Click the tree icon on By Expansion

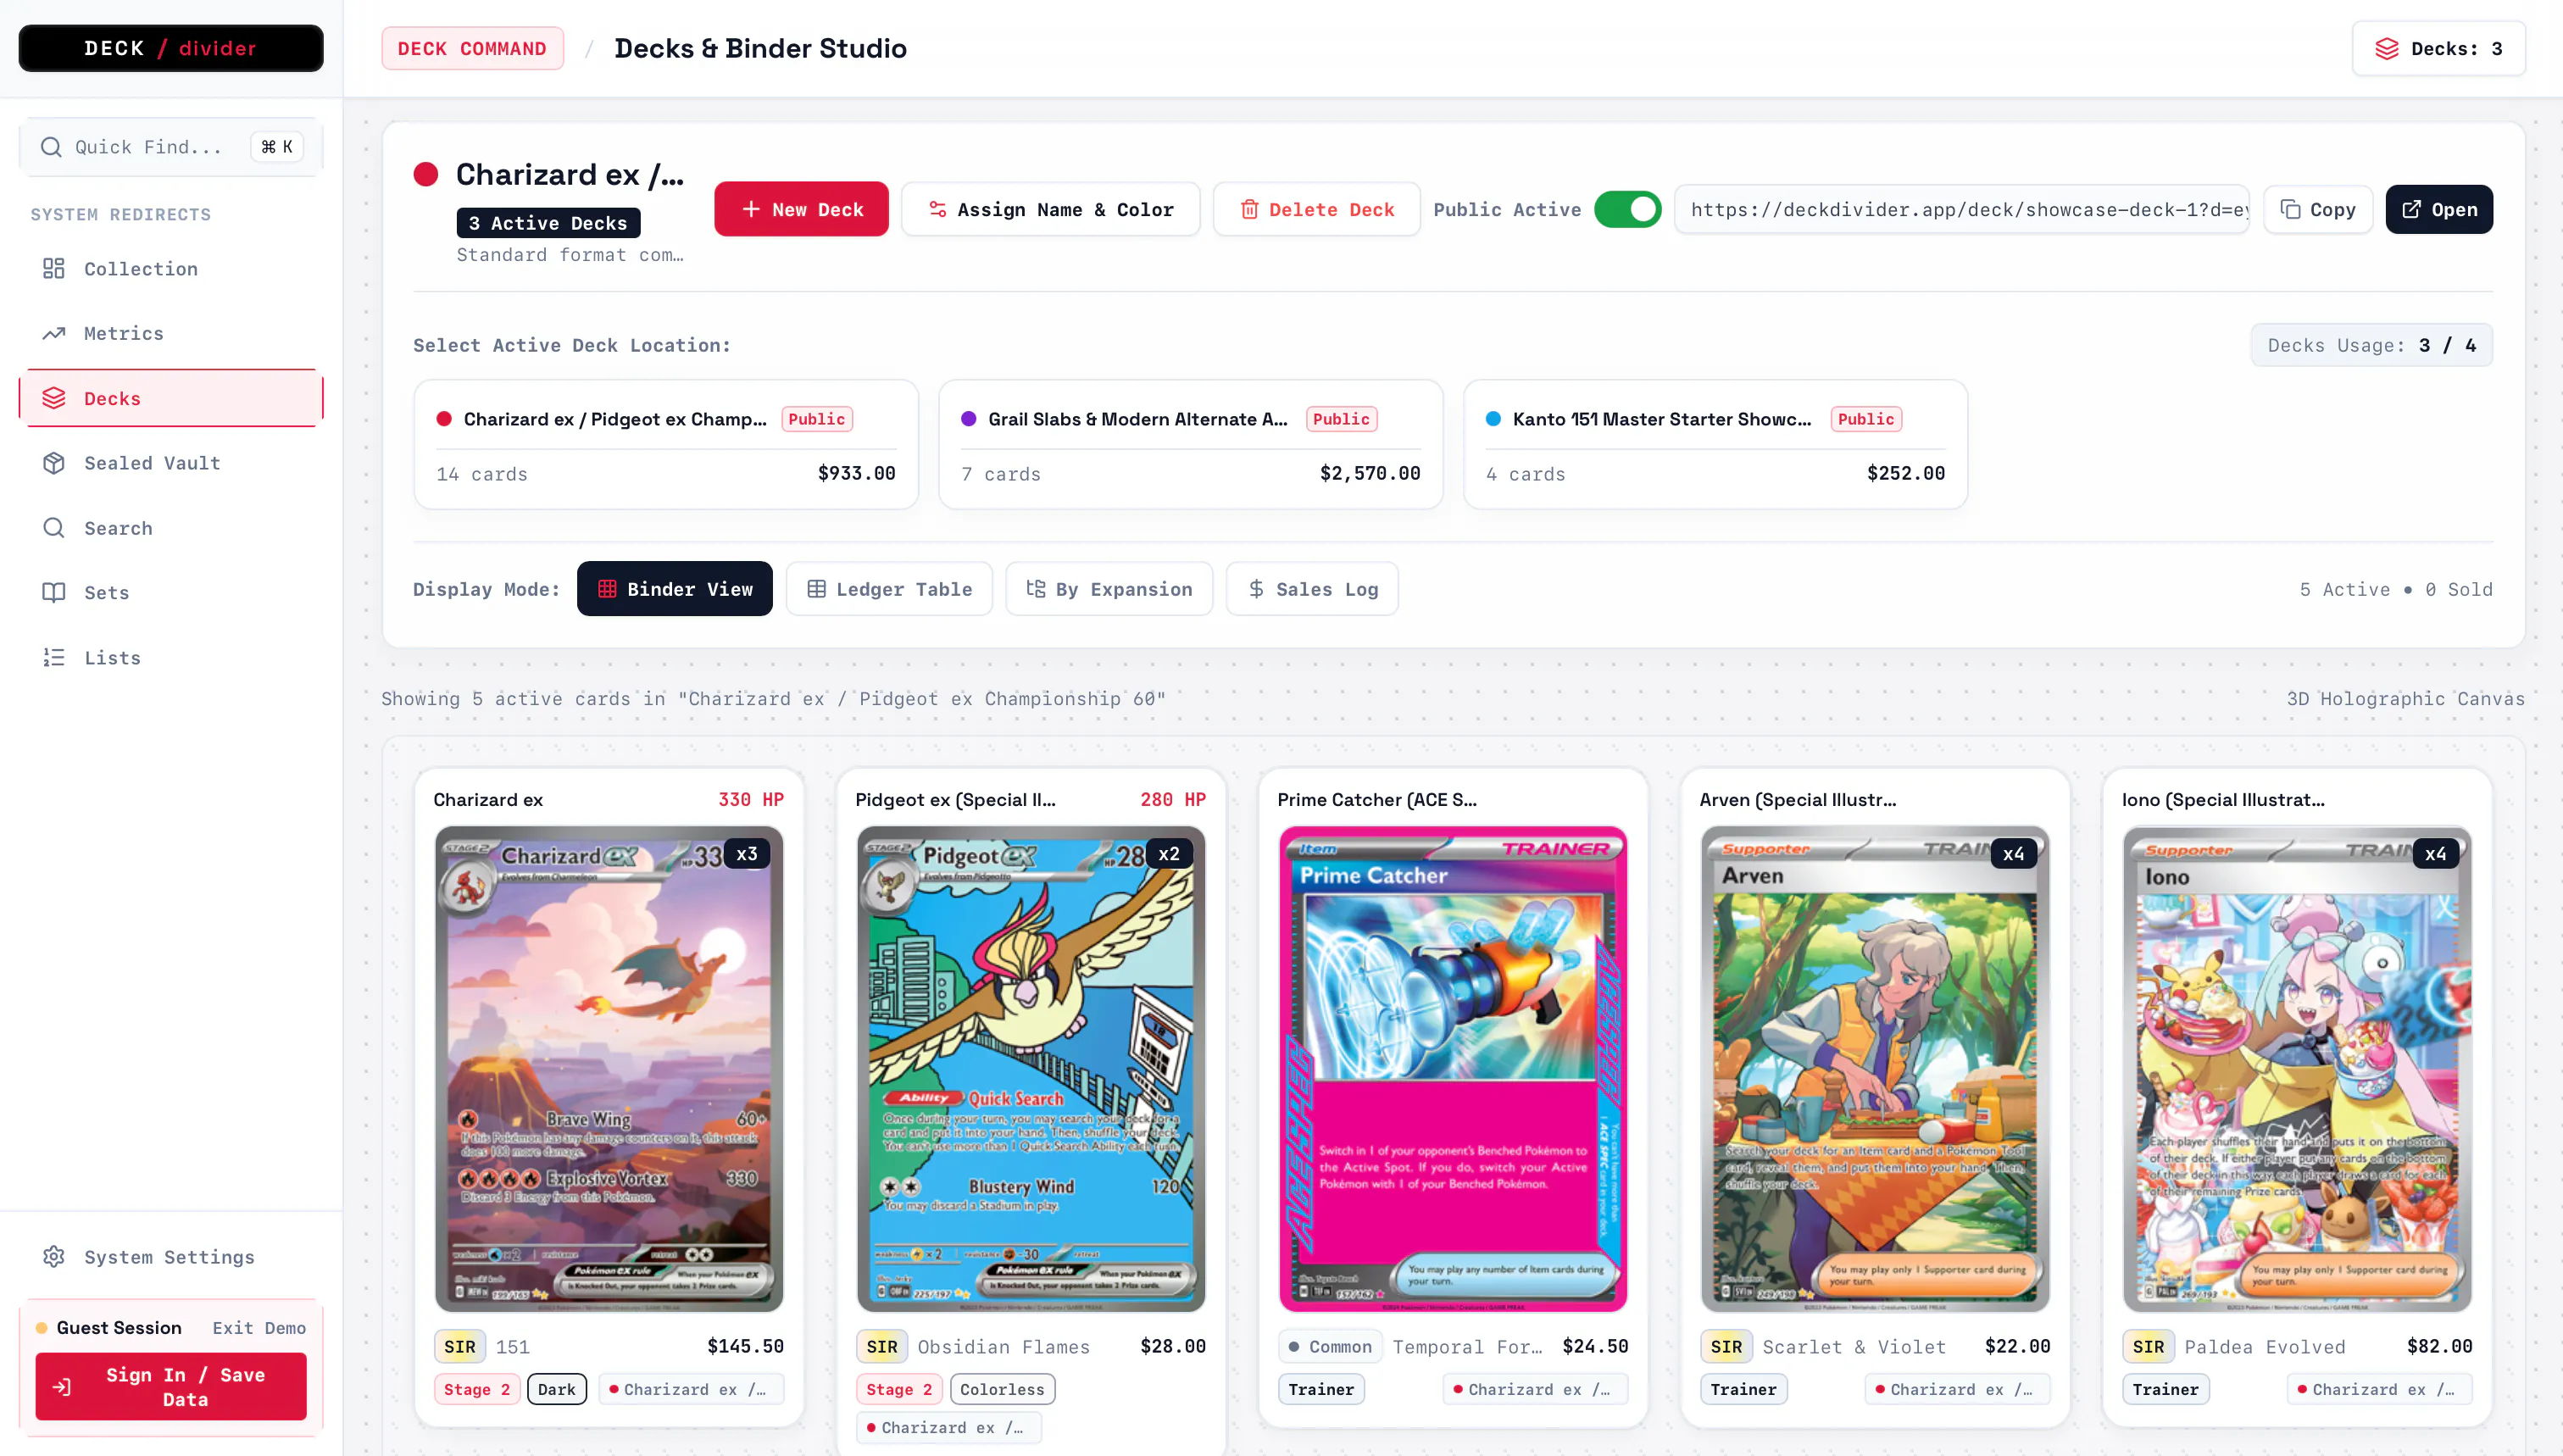[1036, 589]
